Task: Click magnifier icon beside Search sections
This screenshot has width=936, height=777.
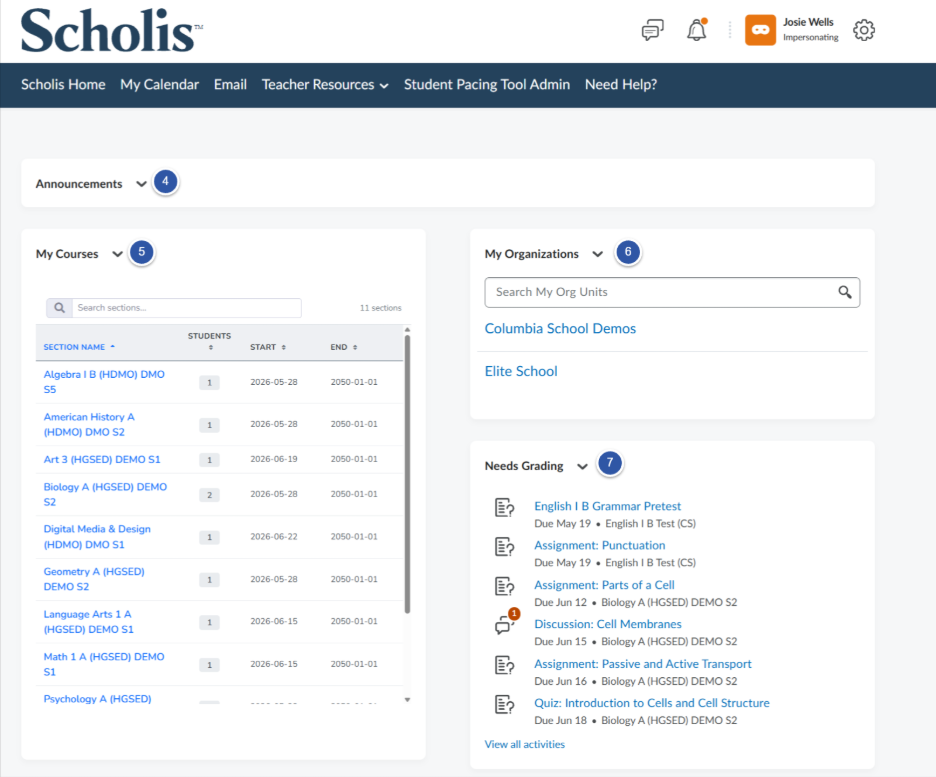Action: (59, 307)
